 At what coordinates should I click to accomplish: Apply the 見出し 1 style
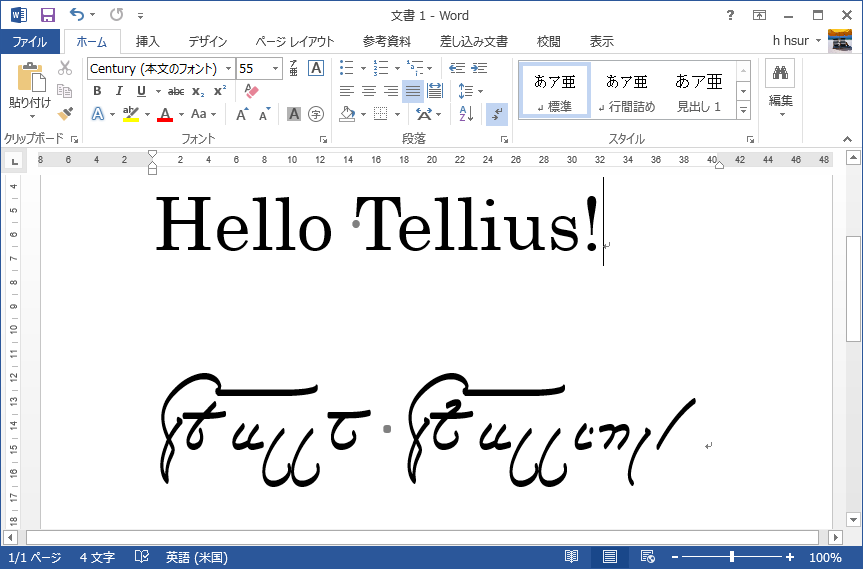[x=698, y=91]
